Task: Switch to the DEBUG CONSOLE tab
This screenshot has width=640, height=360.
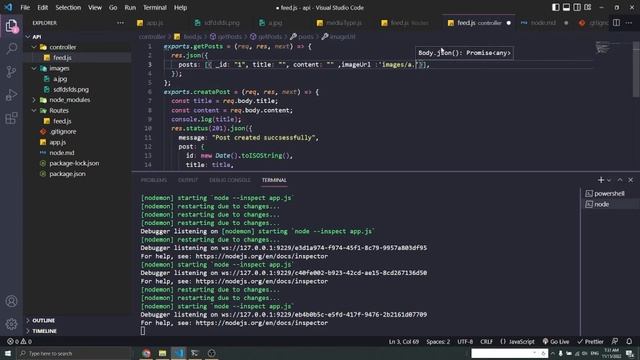Action: 230,180
